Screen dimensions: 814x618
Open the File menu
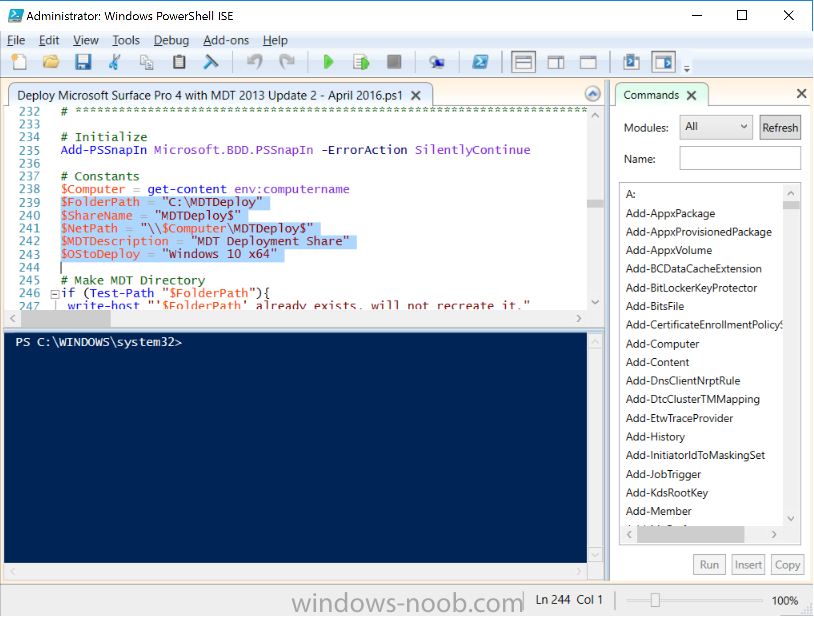click(x=16, y=40)
